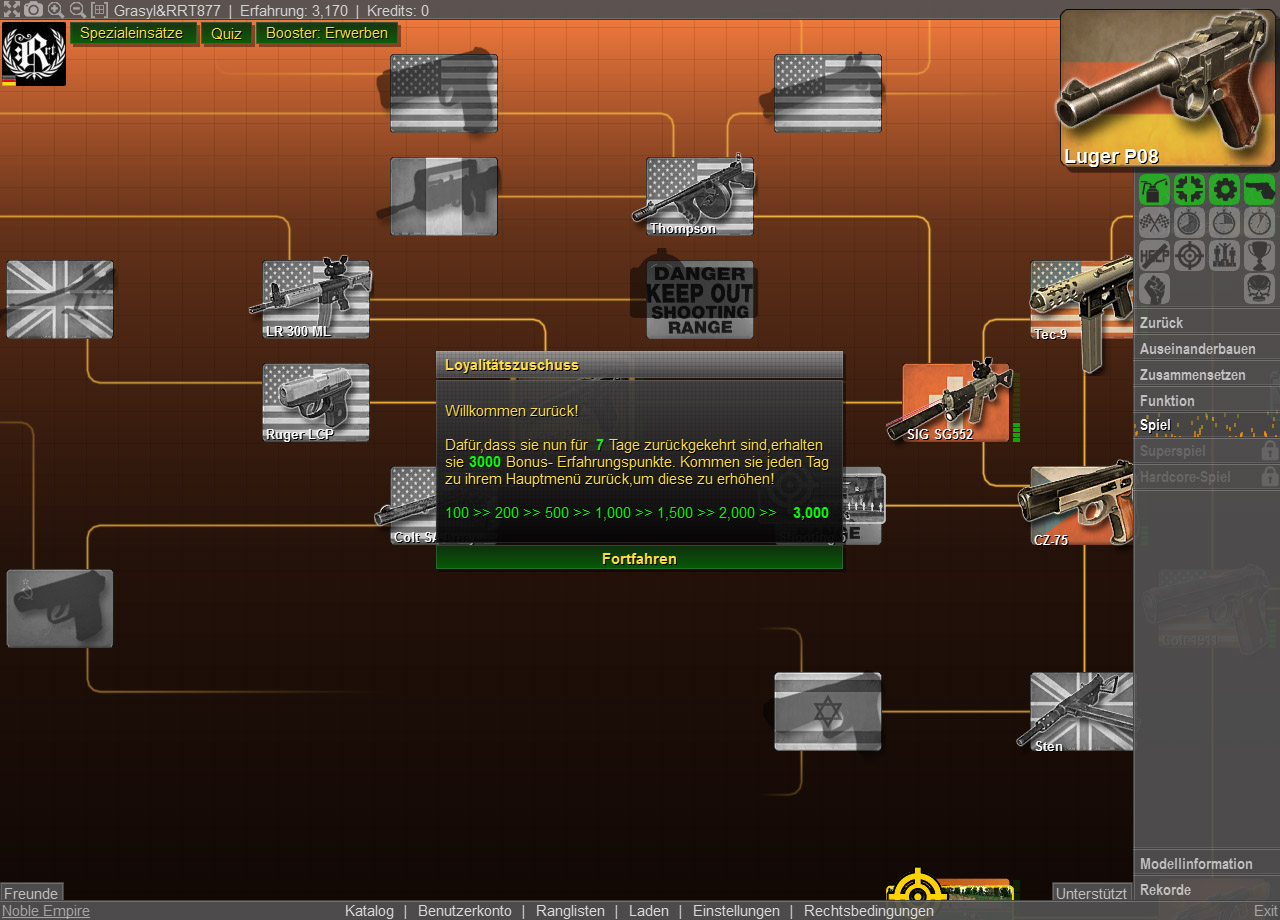Click the fullscreen toggle icon in the top bar

pos(11,9)
